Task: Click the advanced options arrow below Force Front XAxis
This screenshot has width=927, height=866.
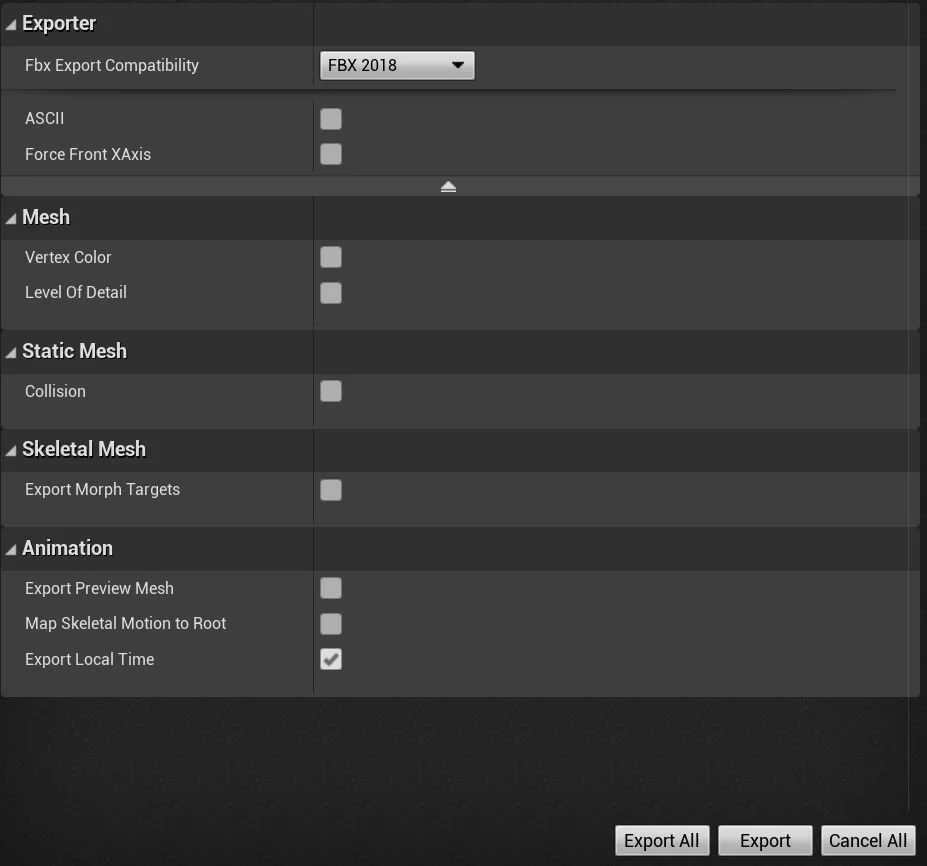Action: pyautogui.click(x=448, y=186)
